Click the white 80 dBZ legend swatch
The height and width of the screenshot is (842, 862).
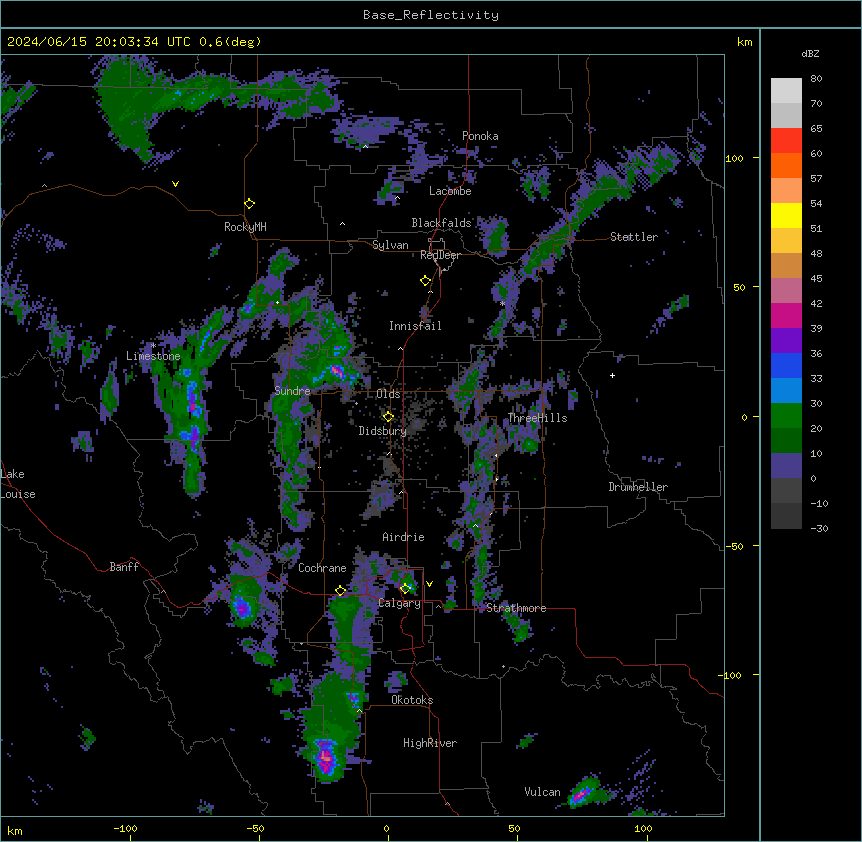786,91
